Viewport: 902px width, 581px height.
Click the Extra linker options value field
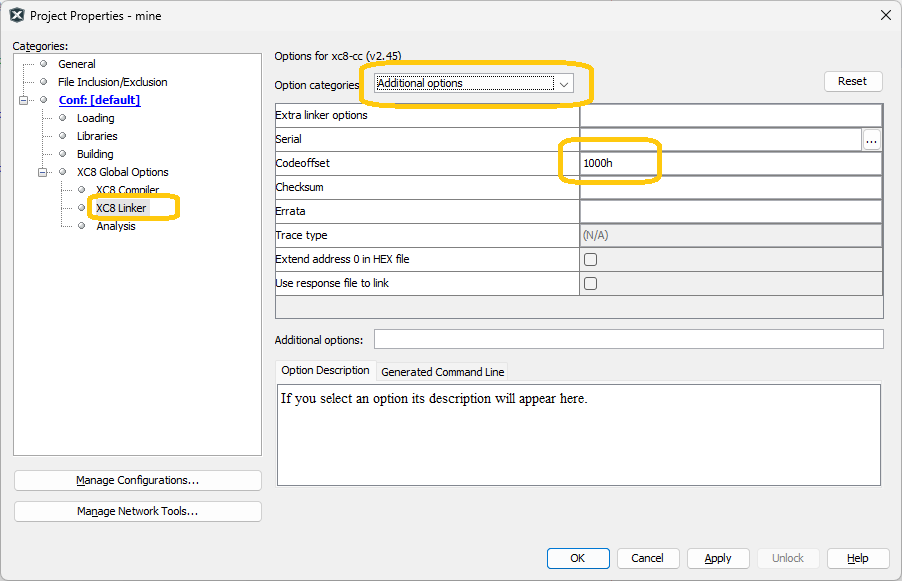pyautogui.click(x=731, y=115)
